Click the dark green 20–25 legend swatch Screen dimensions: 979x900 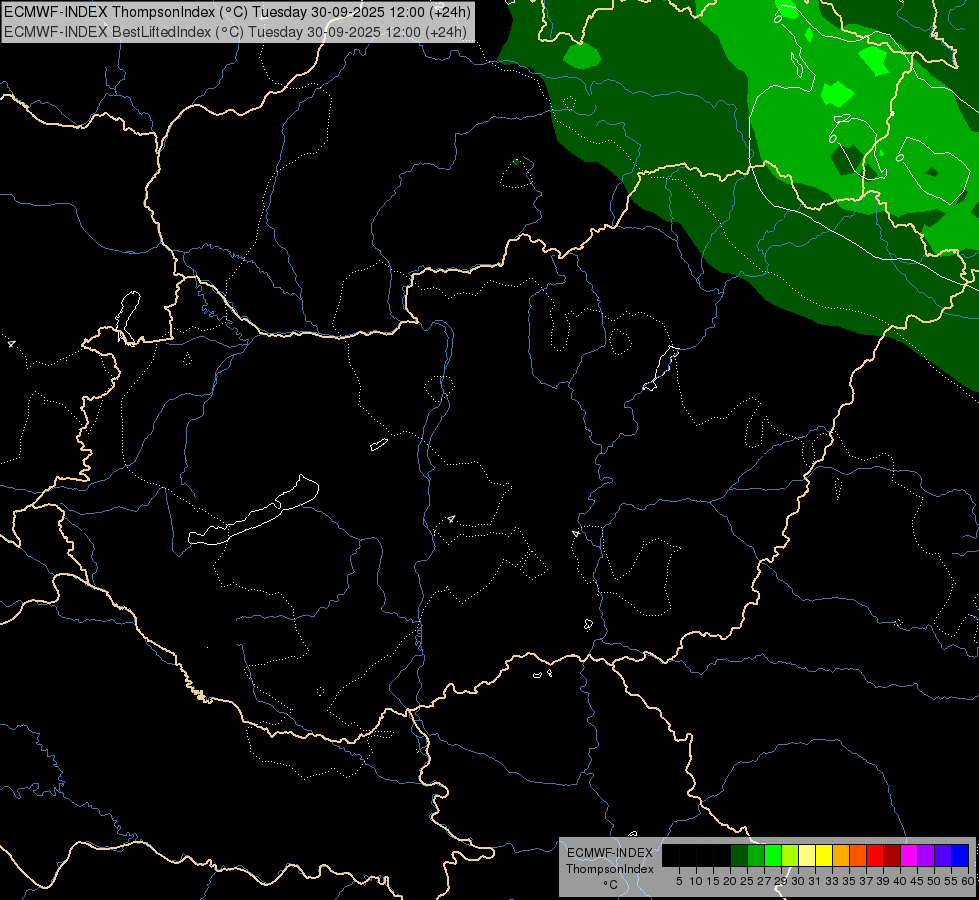tap(739, 855)
